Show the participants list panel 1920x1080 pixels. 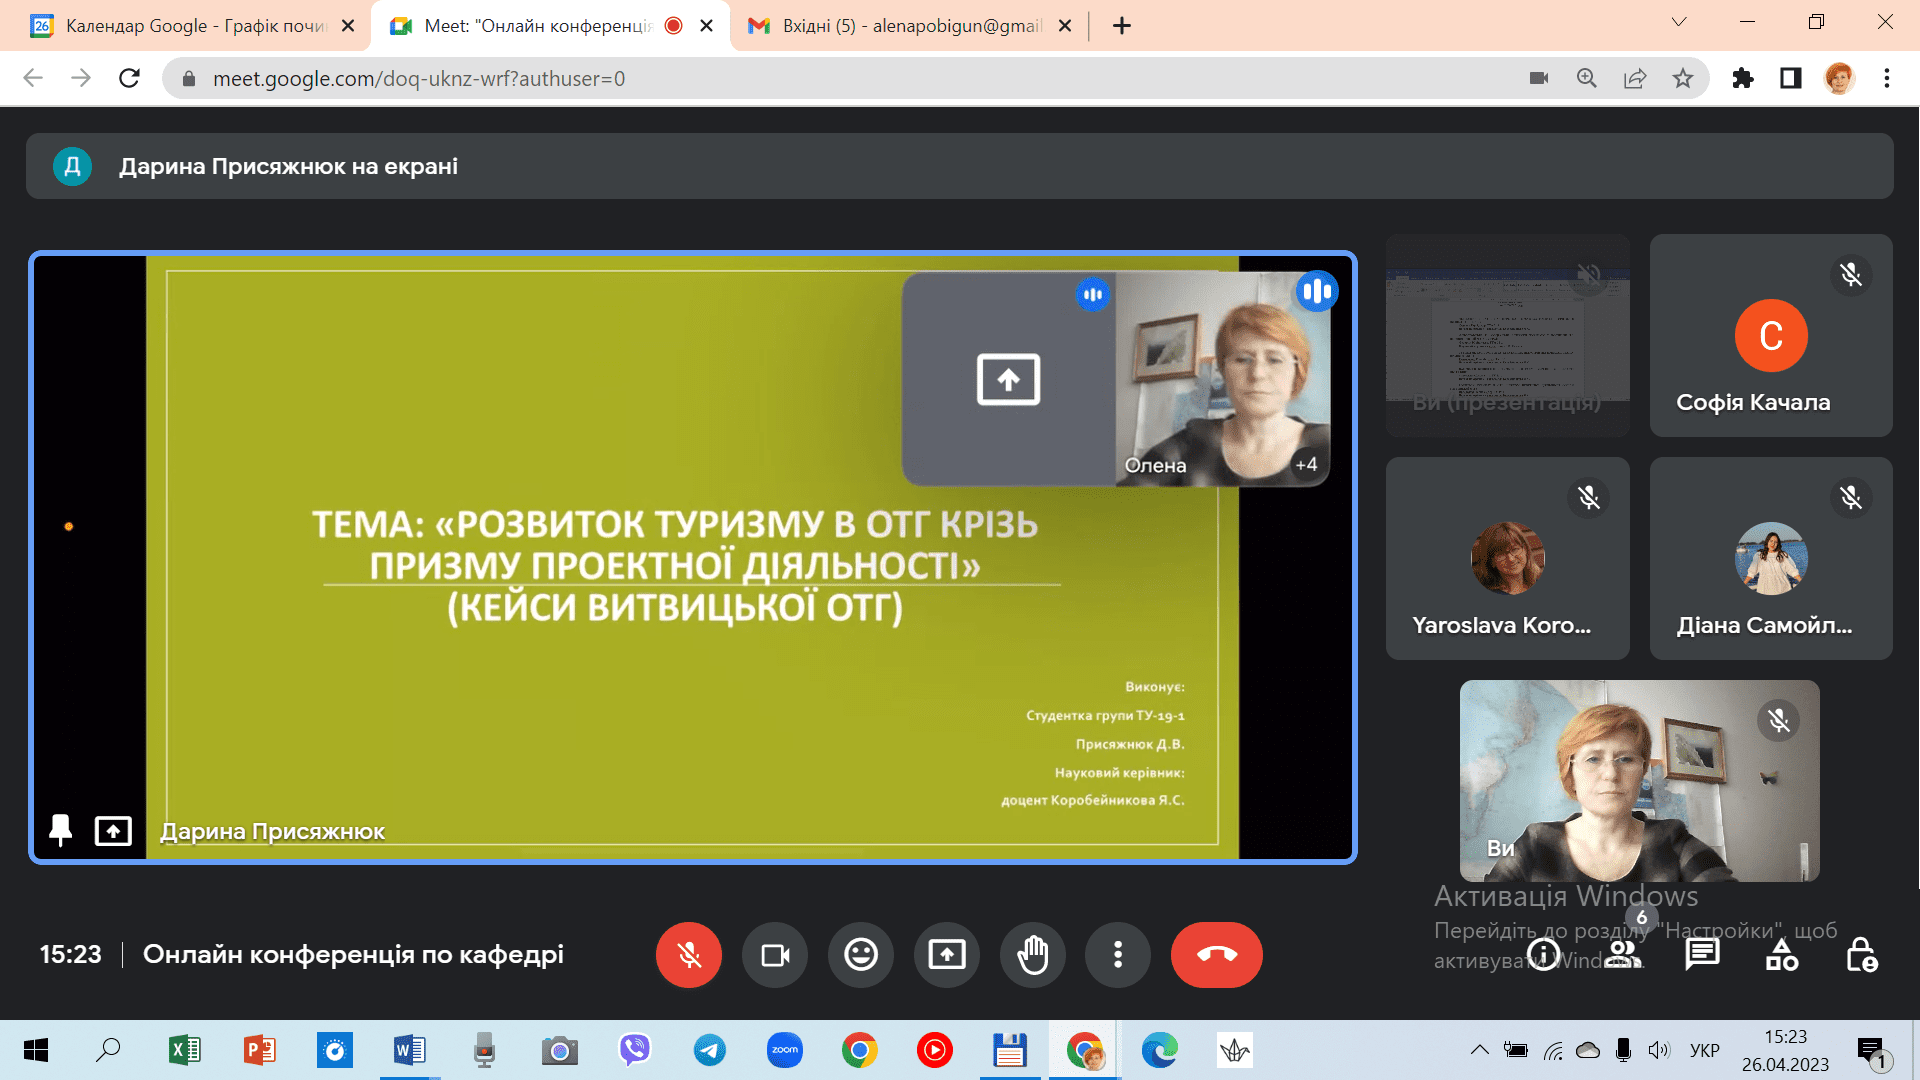point(1625,955)
